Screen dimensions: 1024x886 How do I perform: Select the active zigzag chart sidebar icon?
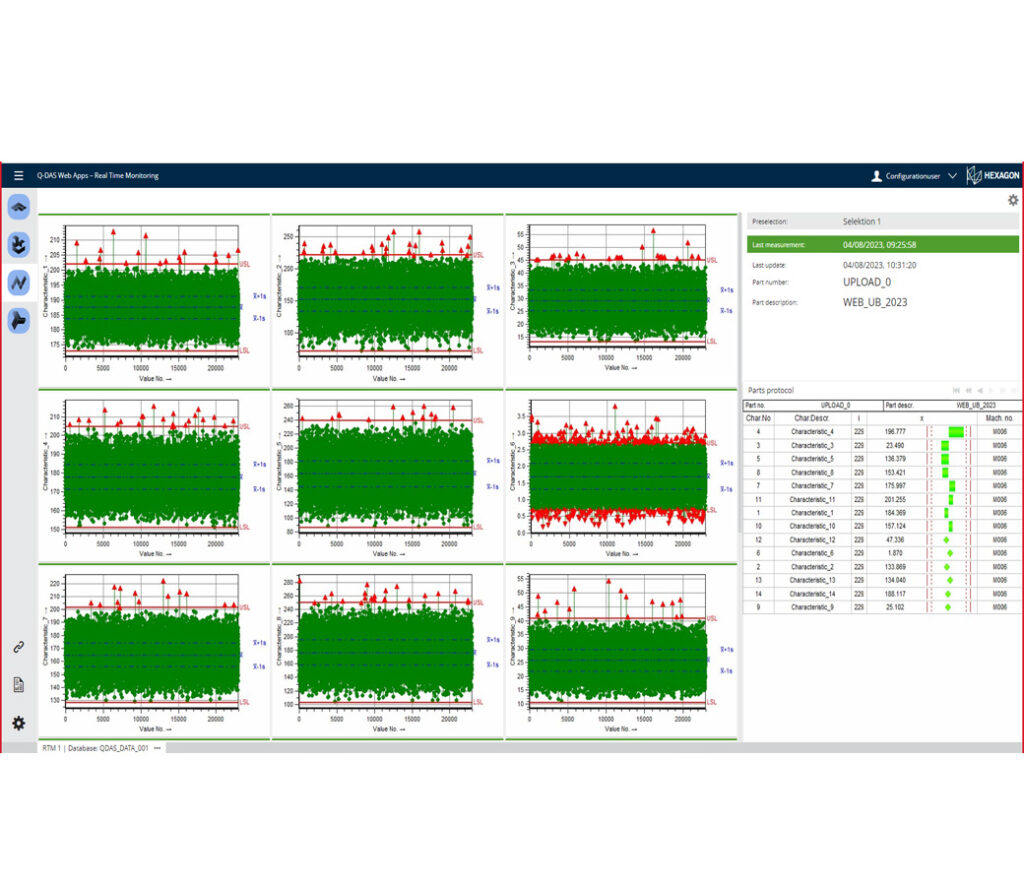coord(18,282)
